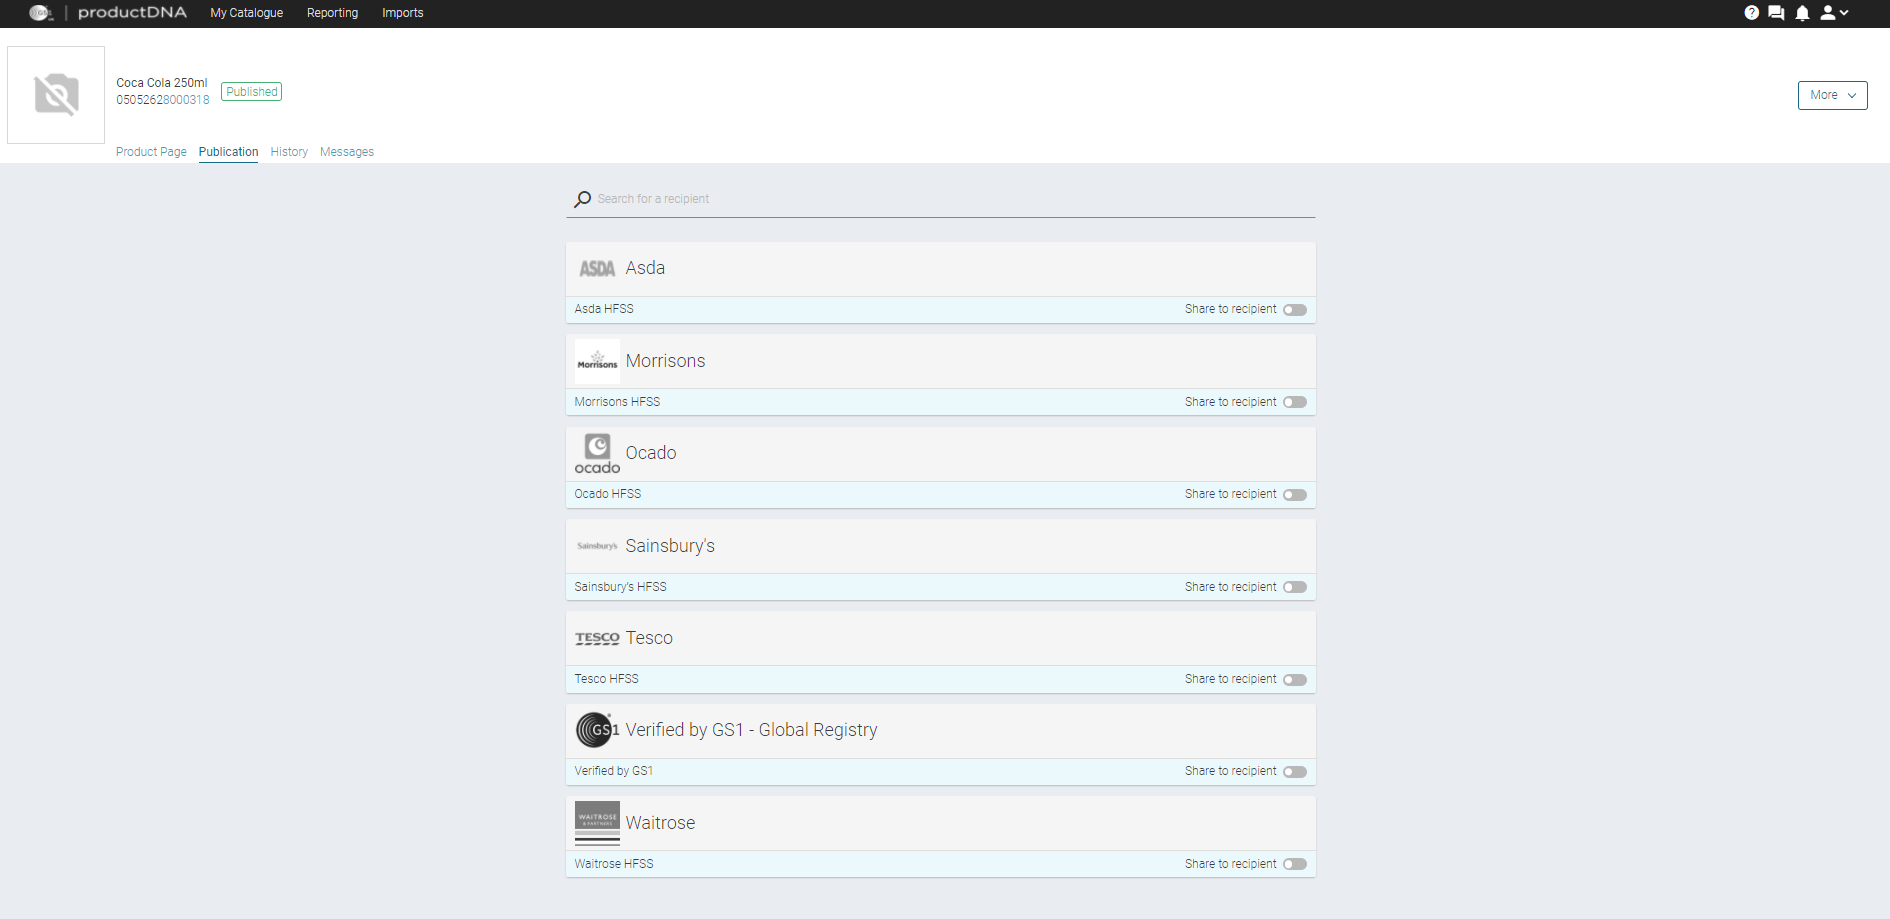Viewport: 1890px width, 919px height.
Task: Click the Asda HFSS row label
Action: 604,309
